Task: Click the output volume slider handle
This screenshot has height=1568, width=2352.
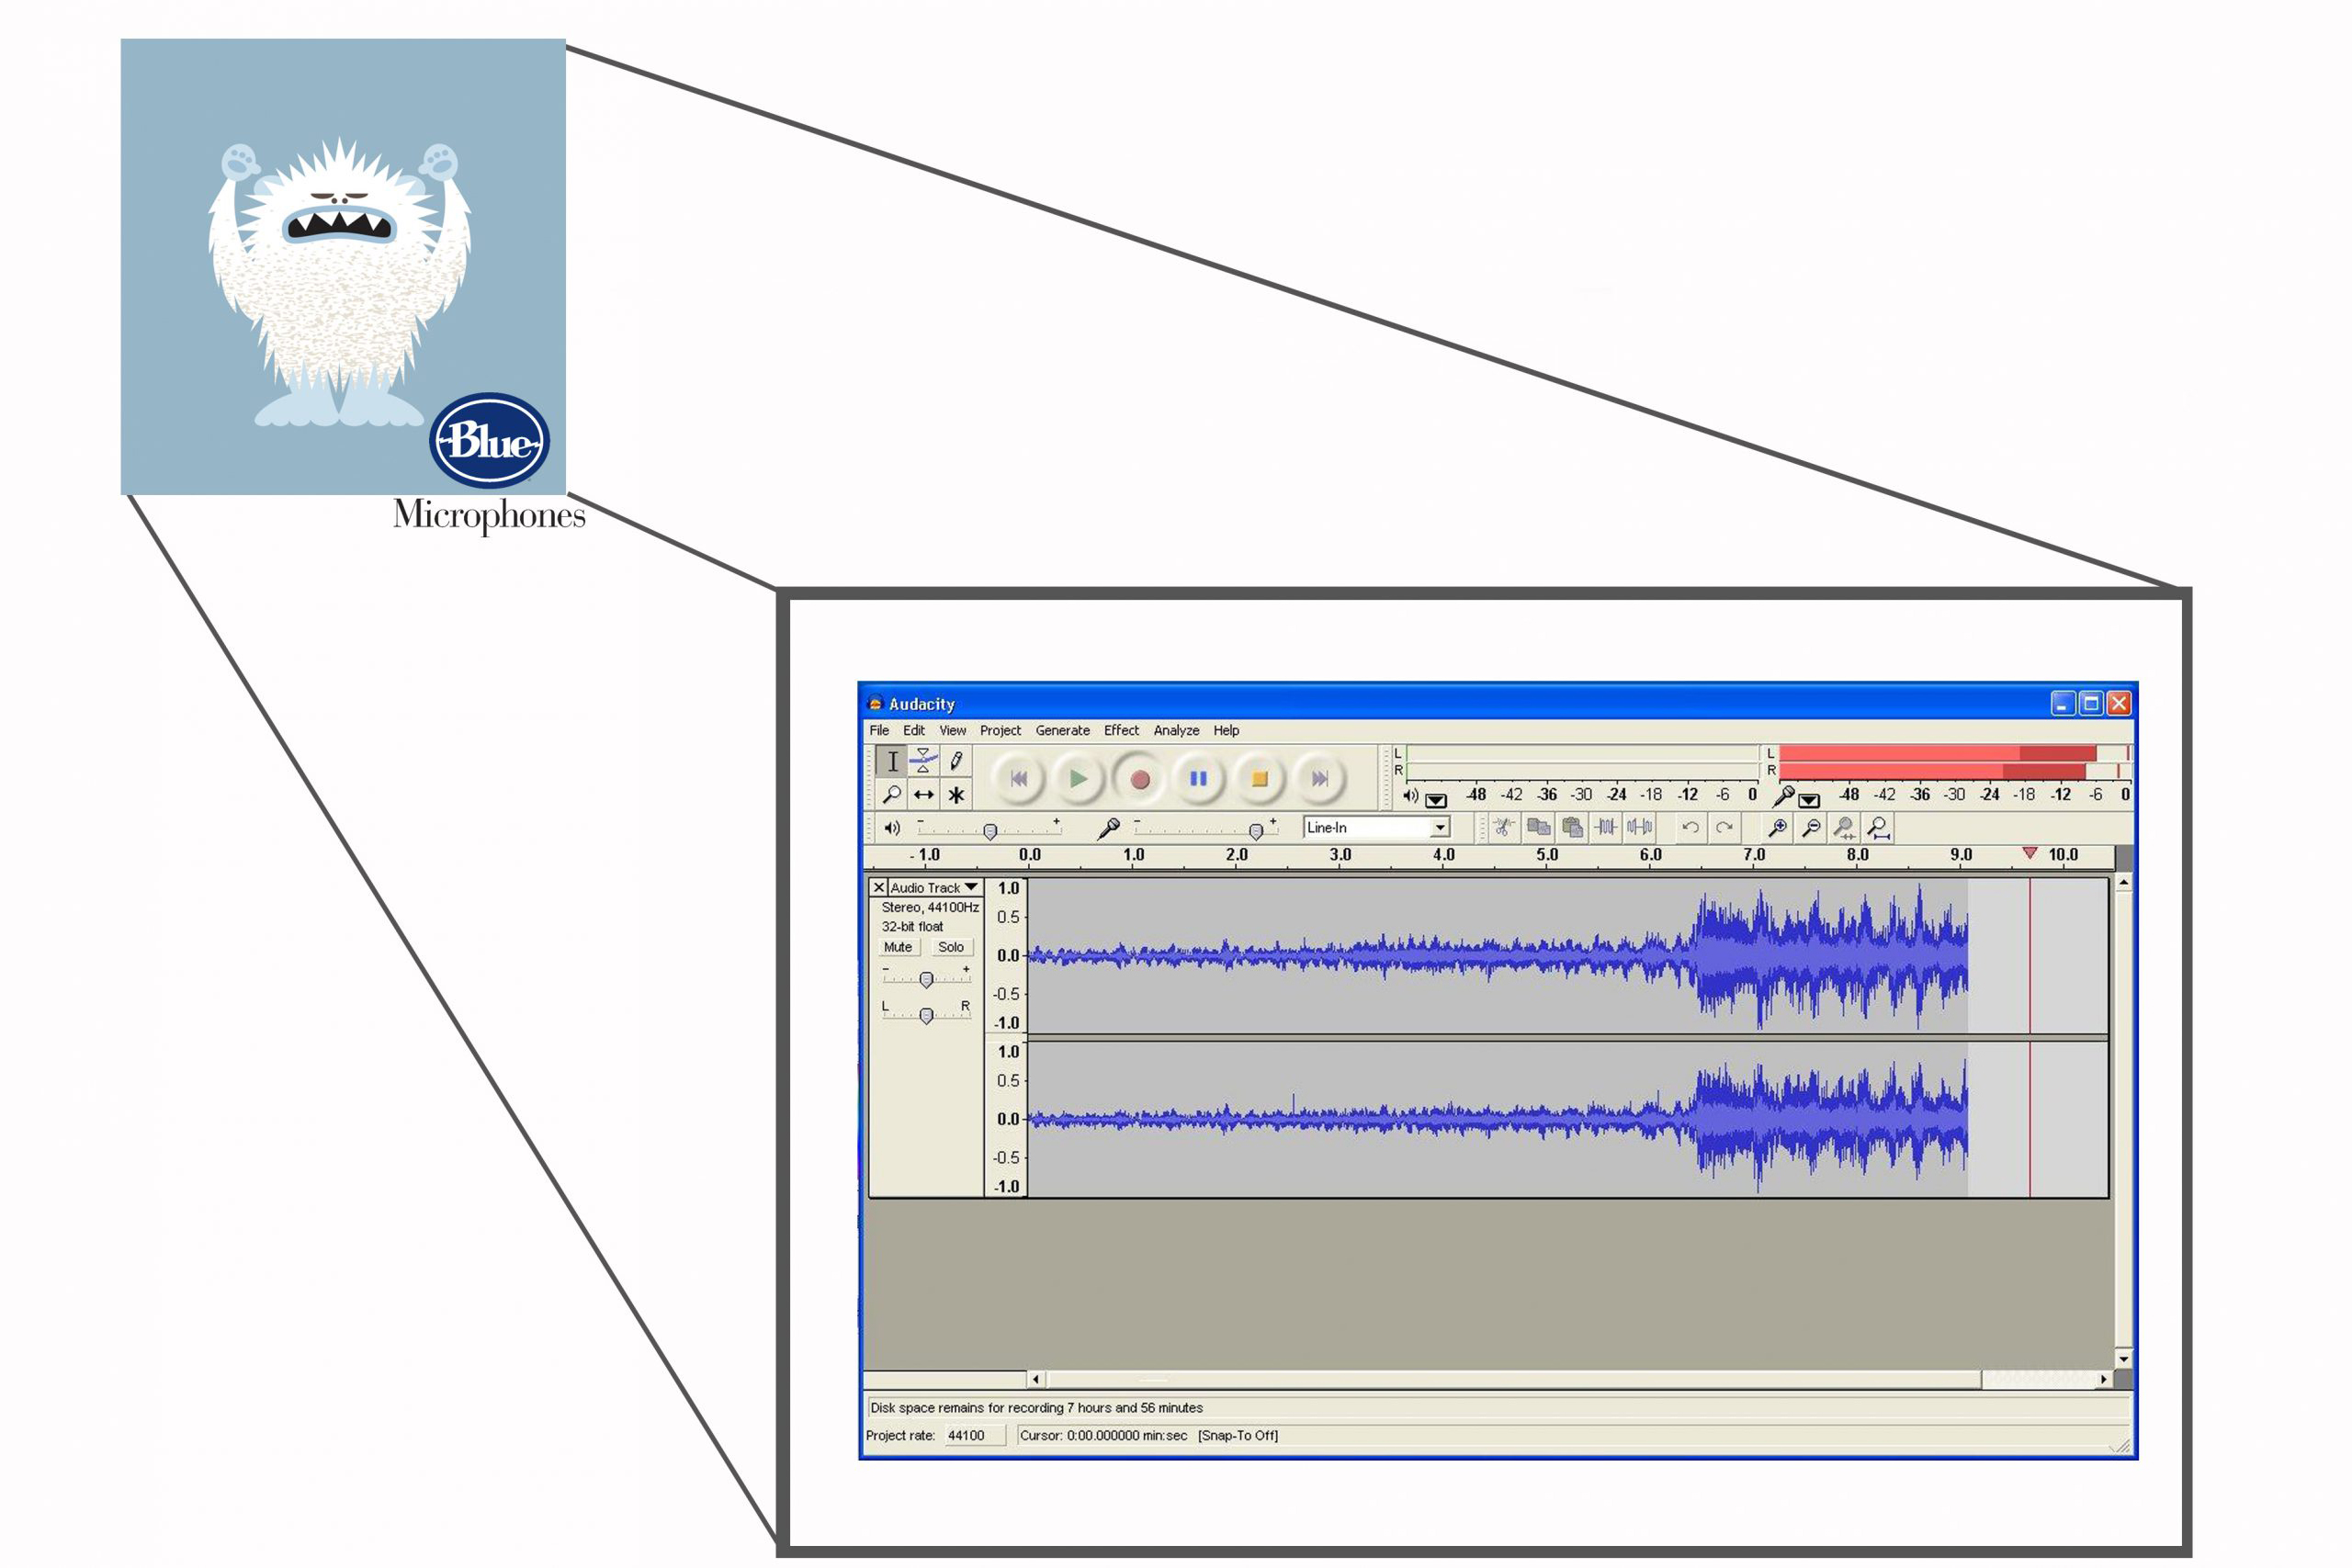Action: (x=990, y=831)
